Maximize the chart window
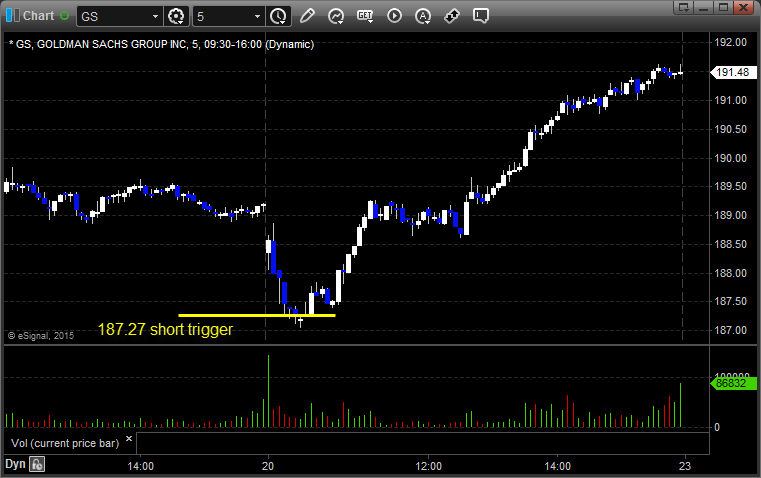Screen dimensions: 761x478 [723, 7]
